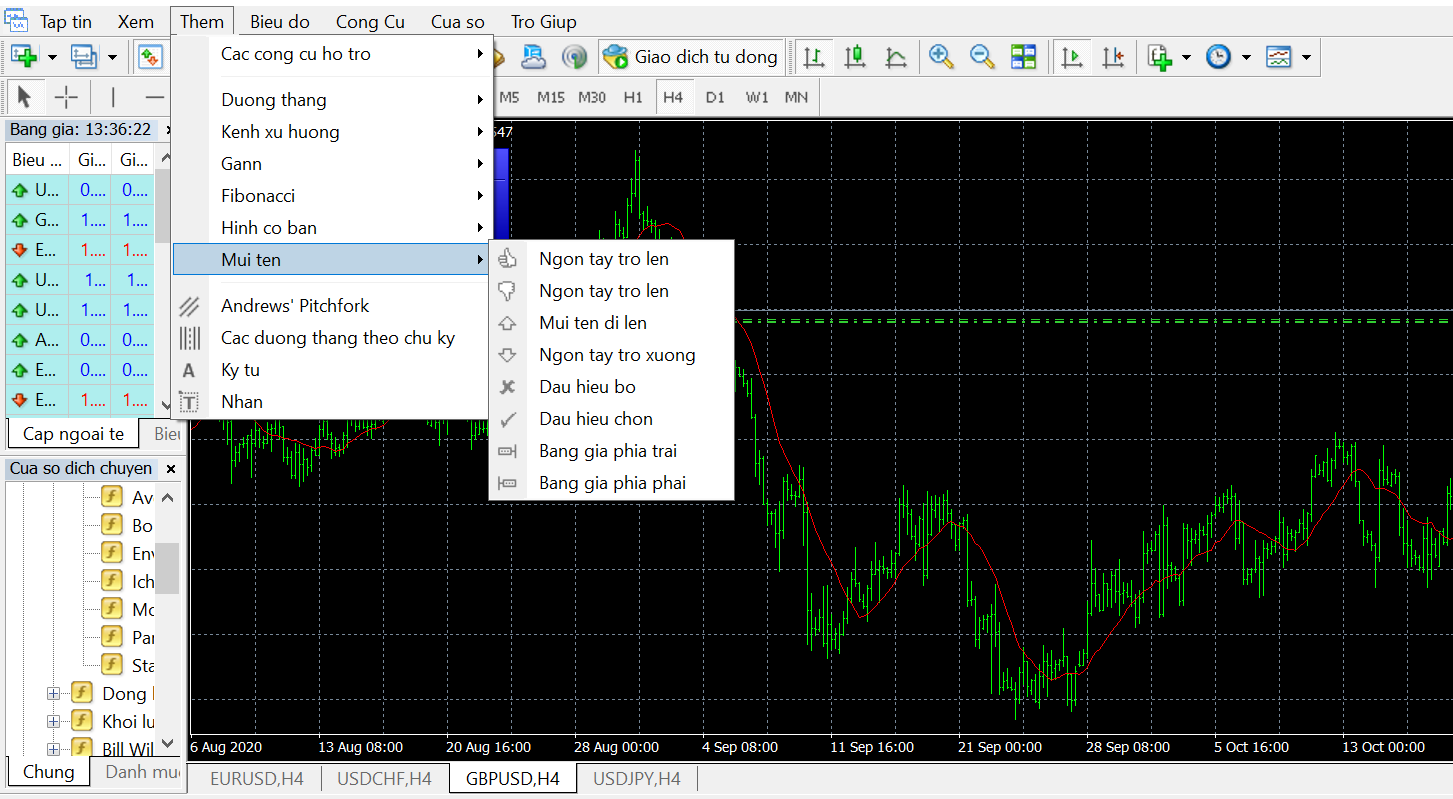Image resolution: width=1453 pixels, height=799 pixels.
Task: Select the MN timeframe
Action: (x=796, y=97)
